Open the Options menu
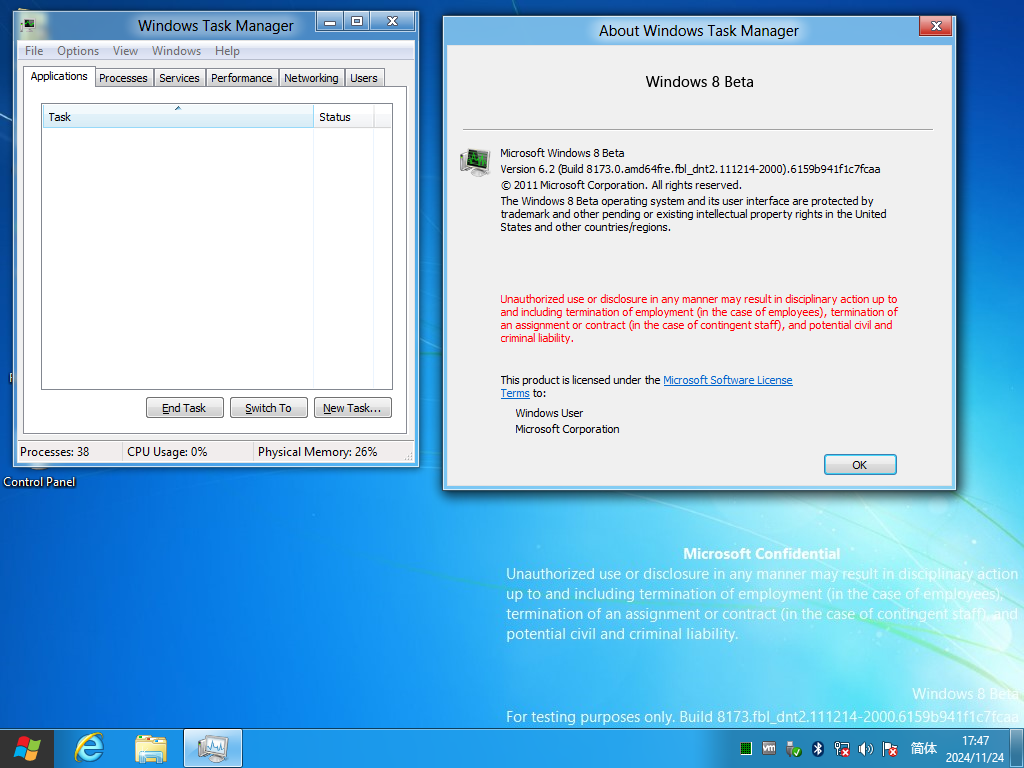Viewport: 1024px width, 768px height. 78,51
